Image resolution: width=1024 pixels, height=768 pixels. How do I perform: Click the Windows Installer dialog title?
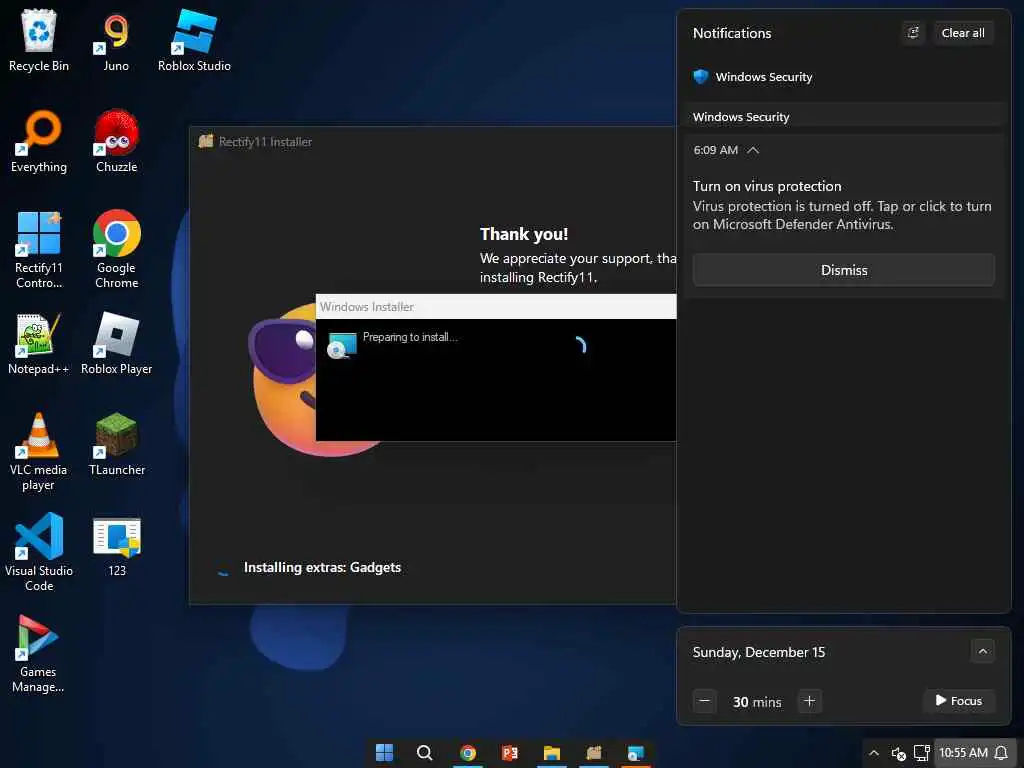coord(366,306)
